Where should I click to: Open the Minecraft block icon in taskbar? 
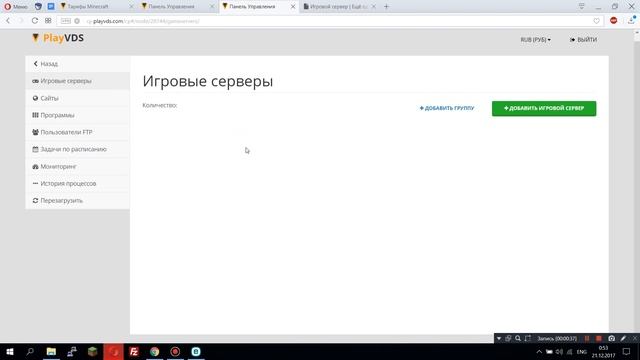click(x=93, y=351)
